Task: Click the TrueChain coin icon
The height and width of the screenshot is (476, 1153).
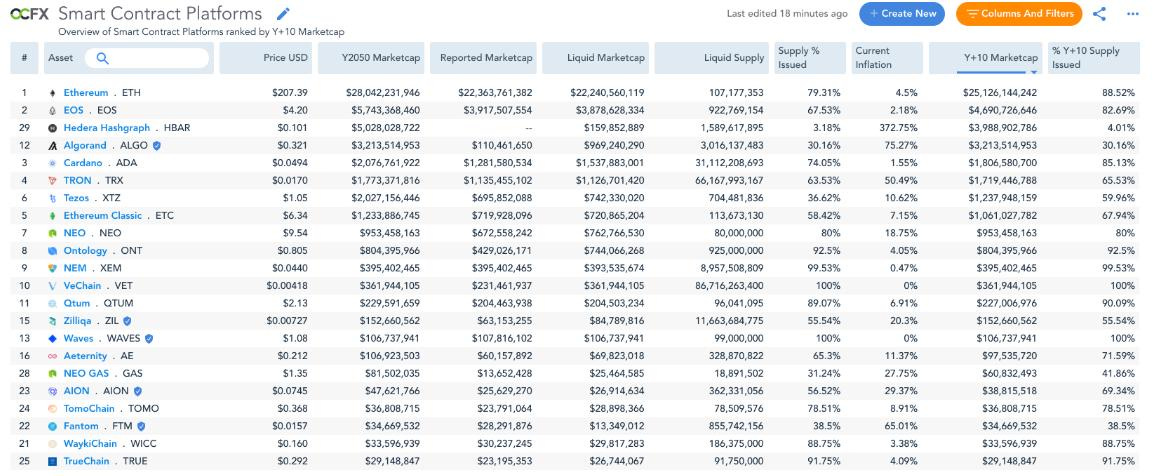Action: [x=52, y=461]
